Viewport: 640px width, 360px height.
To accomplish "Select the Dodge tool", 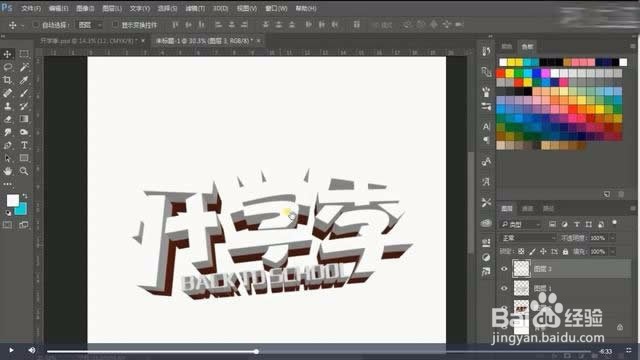I will (24, 132).
